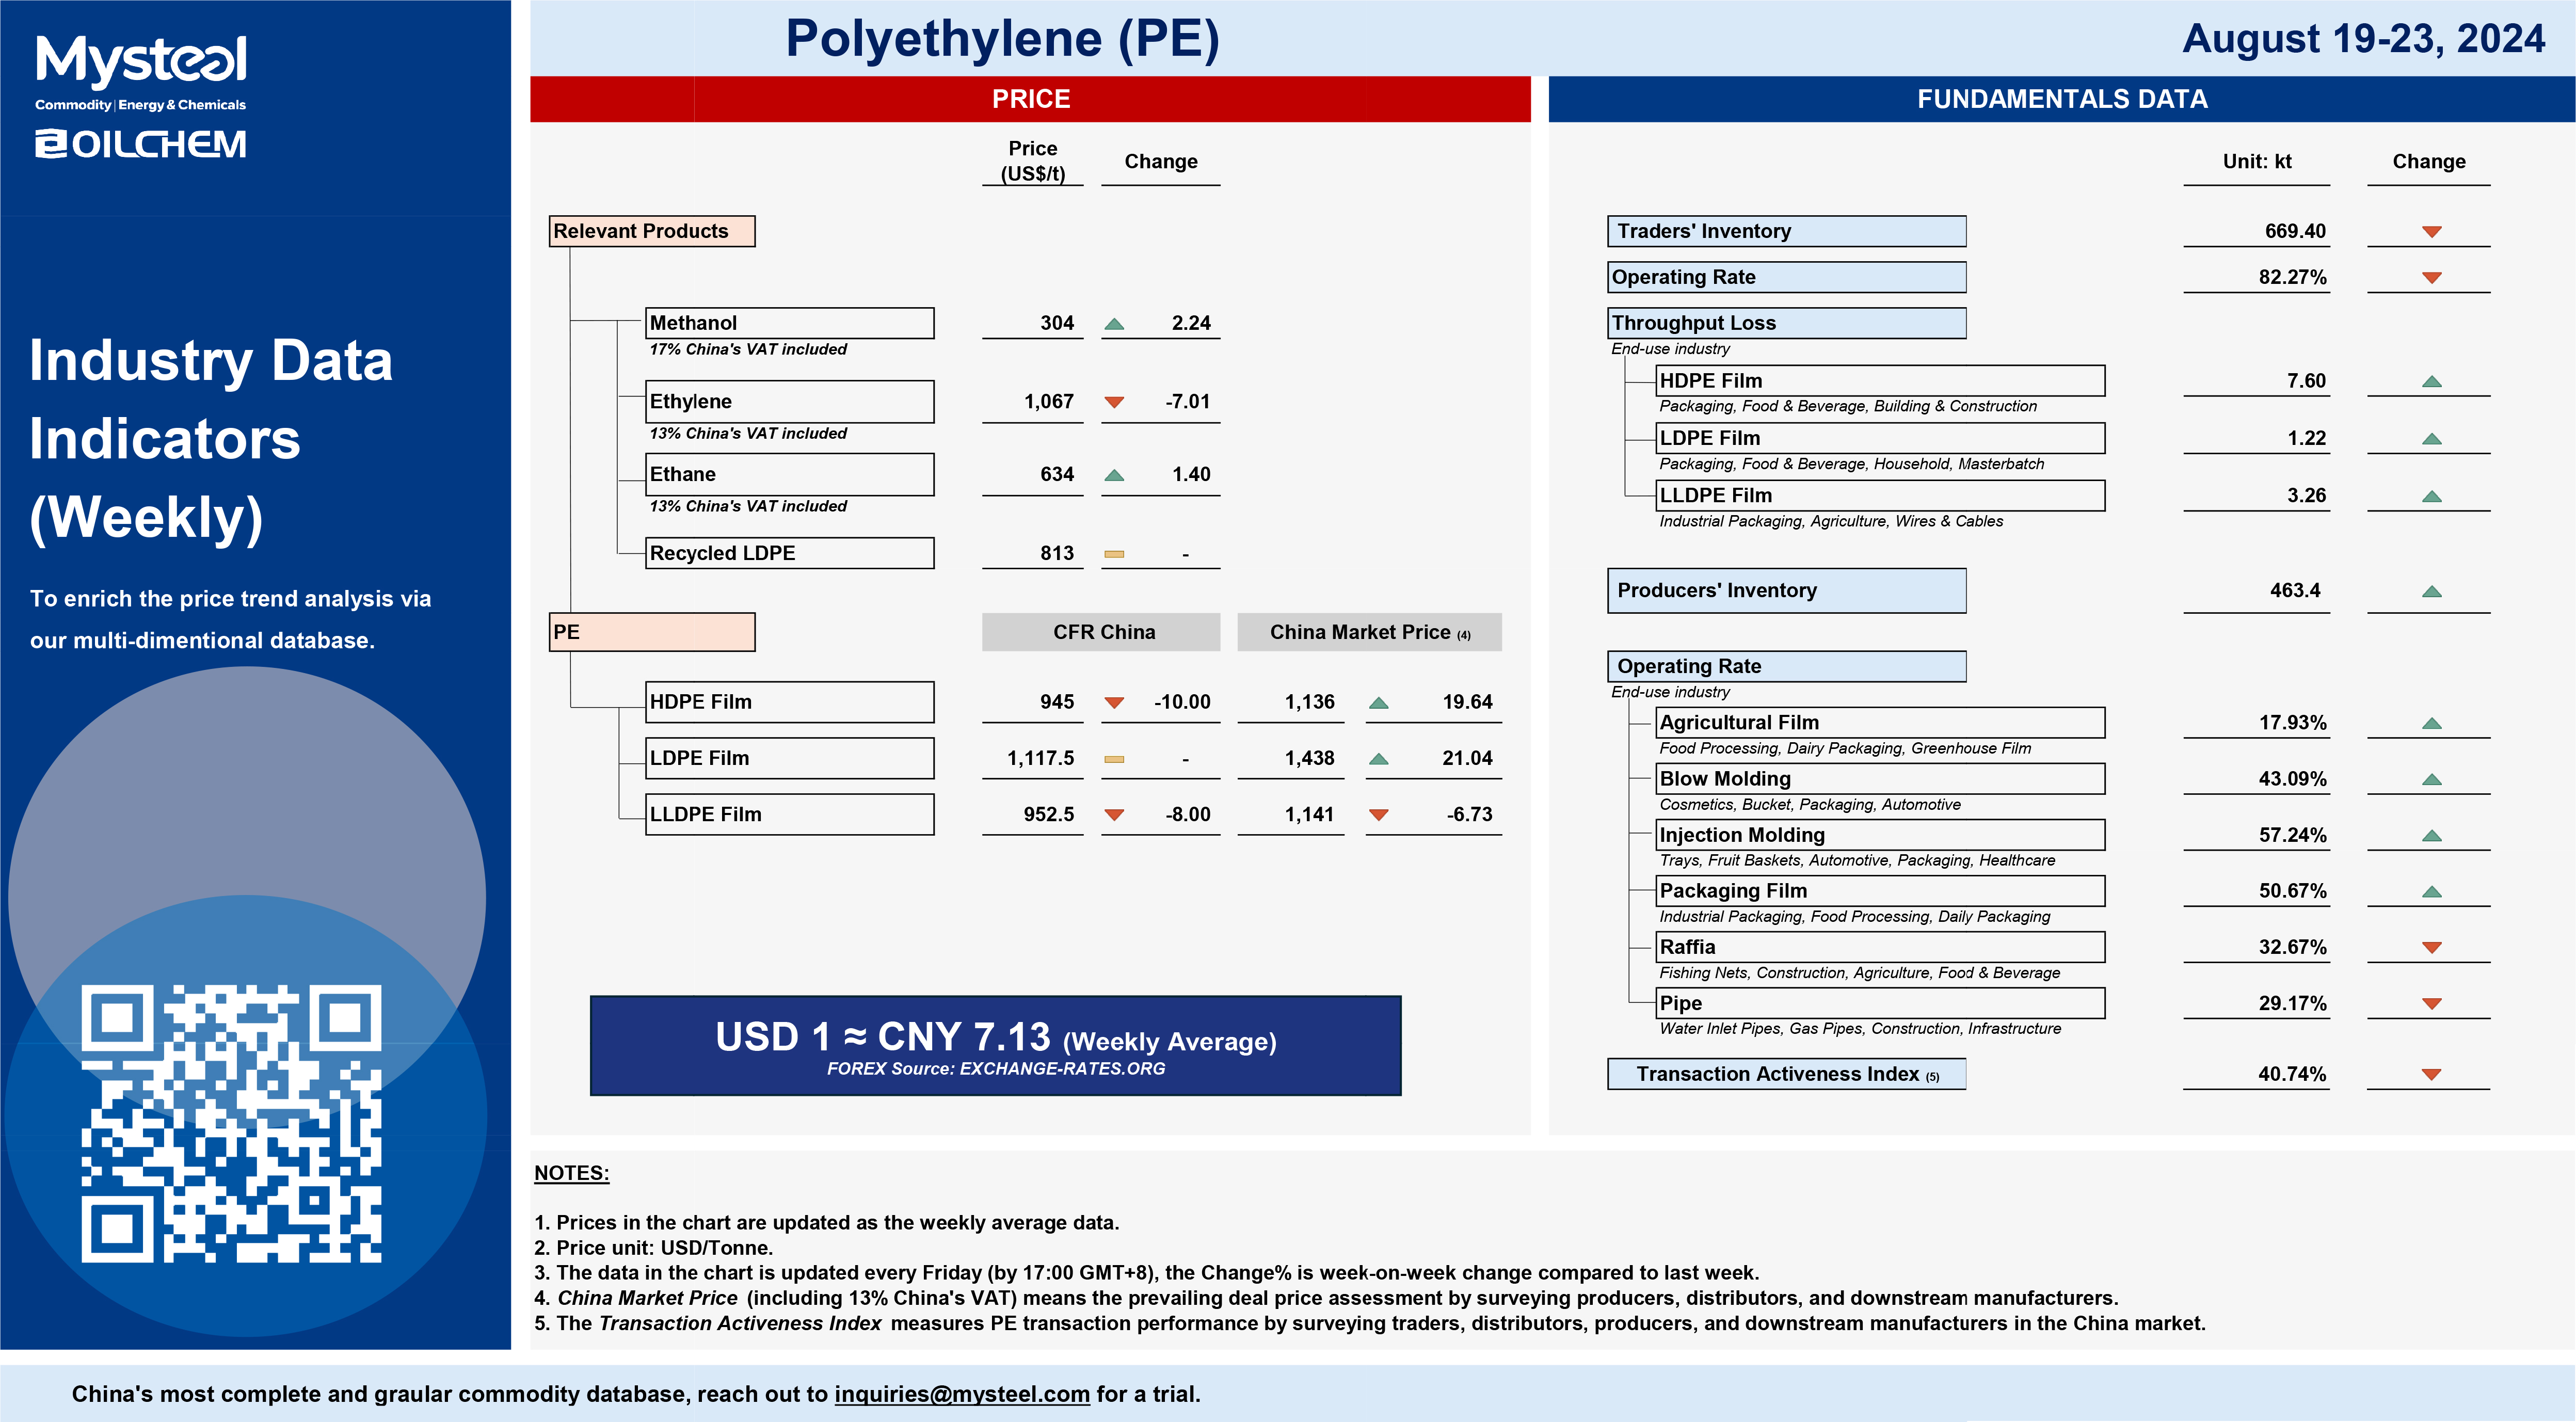The height and width of the screenshot is (1422, 2576).
Task: Click LLDPE Film CFR China down arrow
Action: pos(1114,815)
